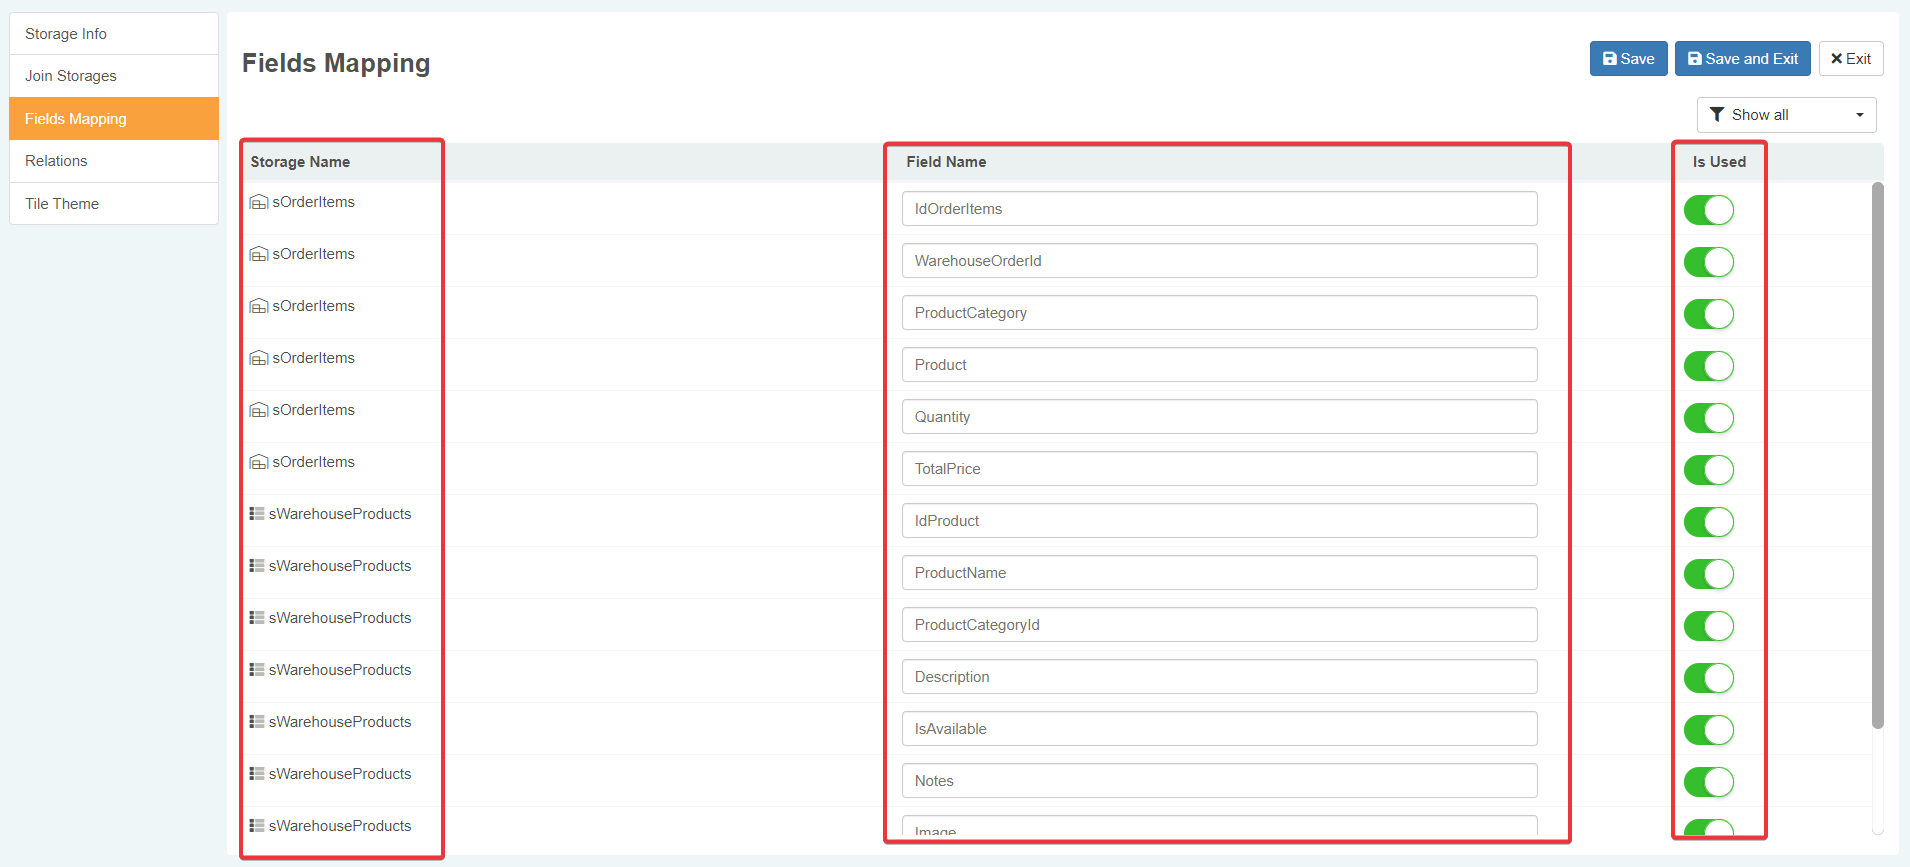Turn off Is Used for IsAvailable field
The height and width of the screenshot is (867, 1910).
pos(1708,730)
